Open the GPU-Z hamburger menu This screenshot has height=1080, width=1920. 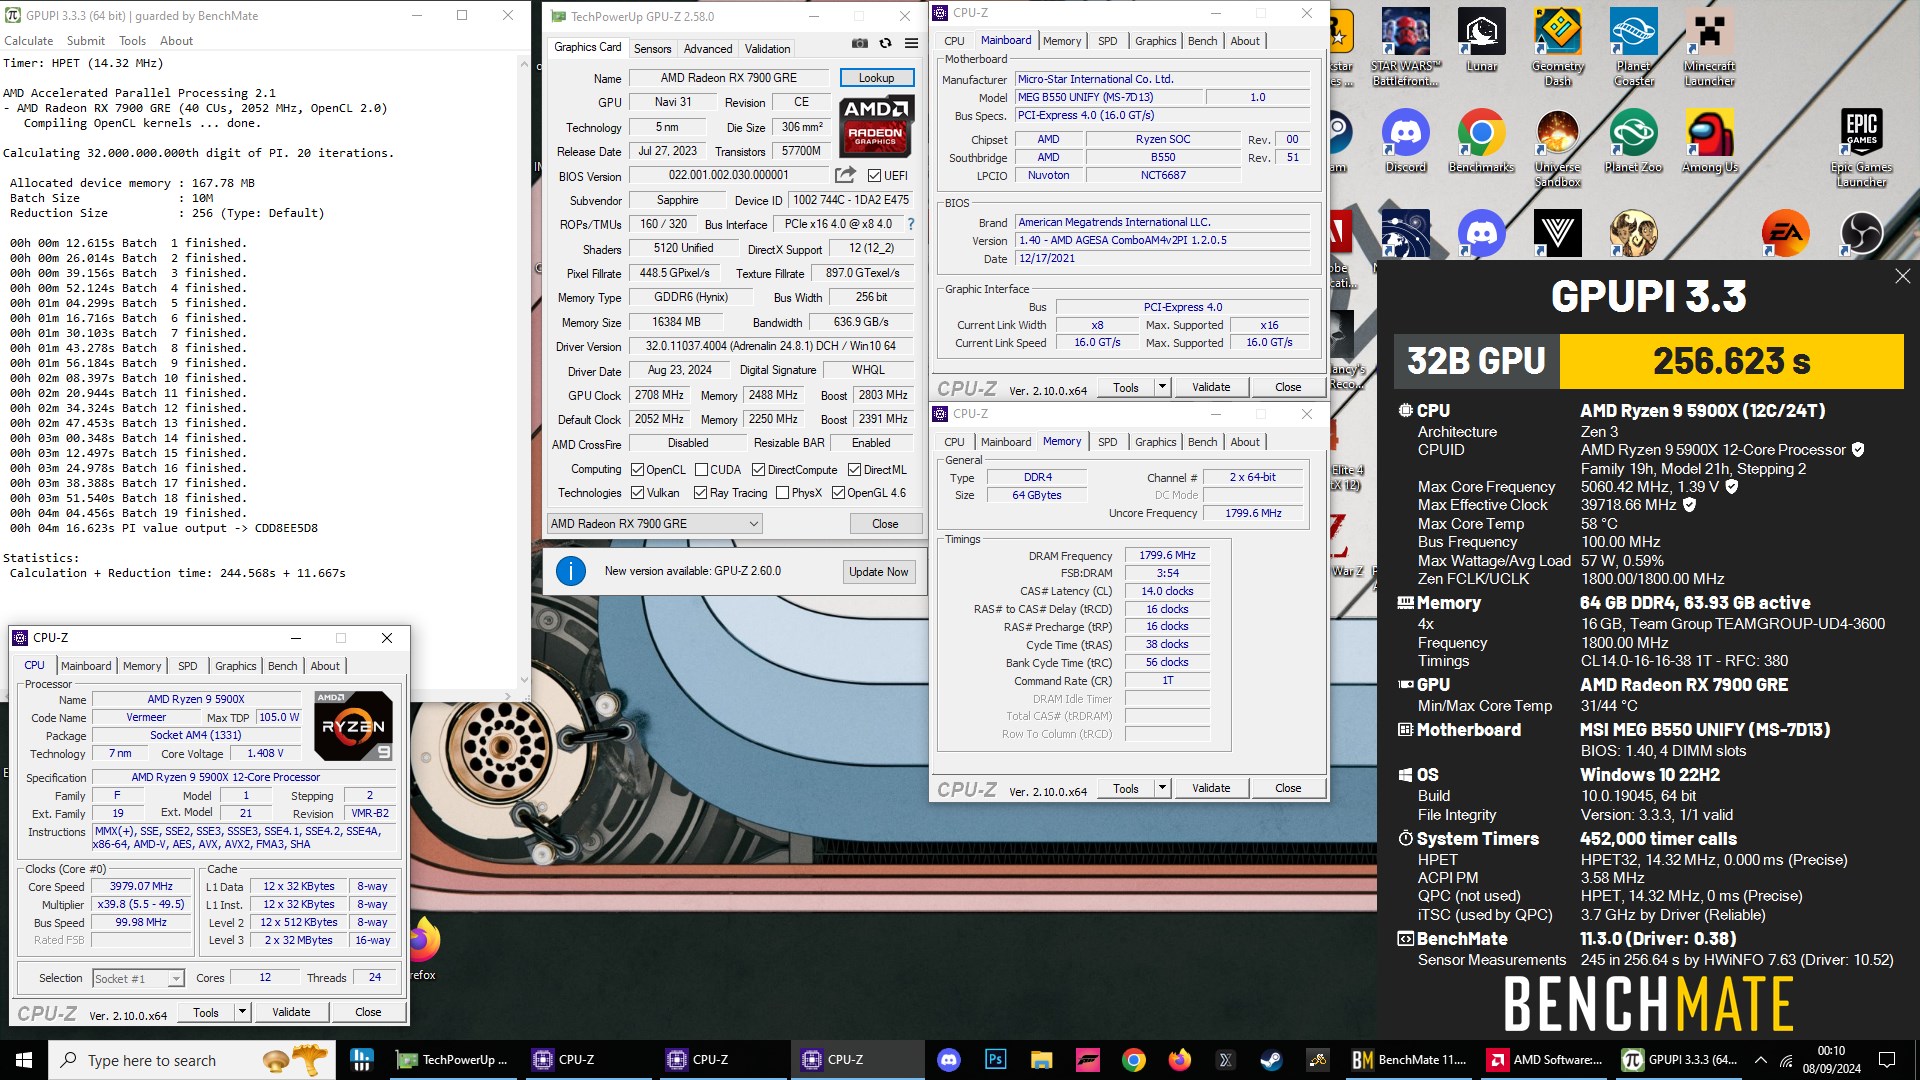911,44
